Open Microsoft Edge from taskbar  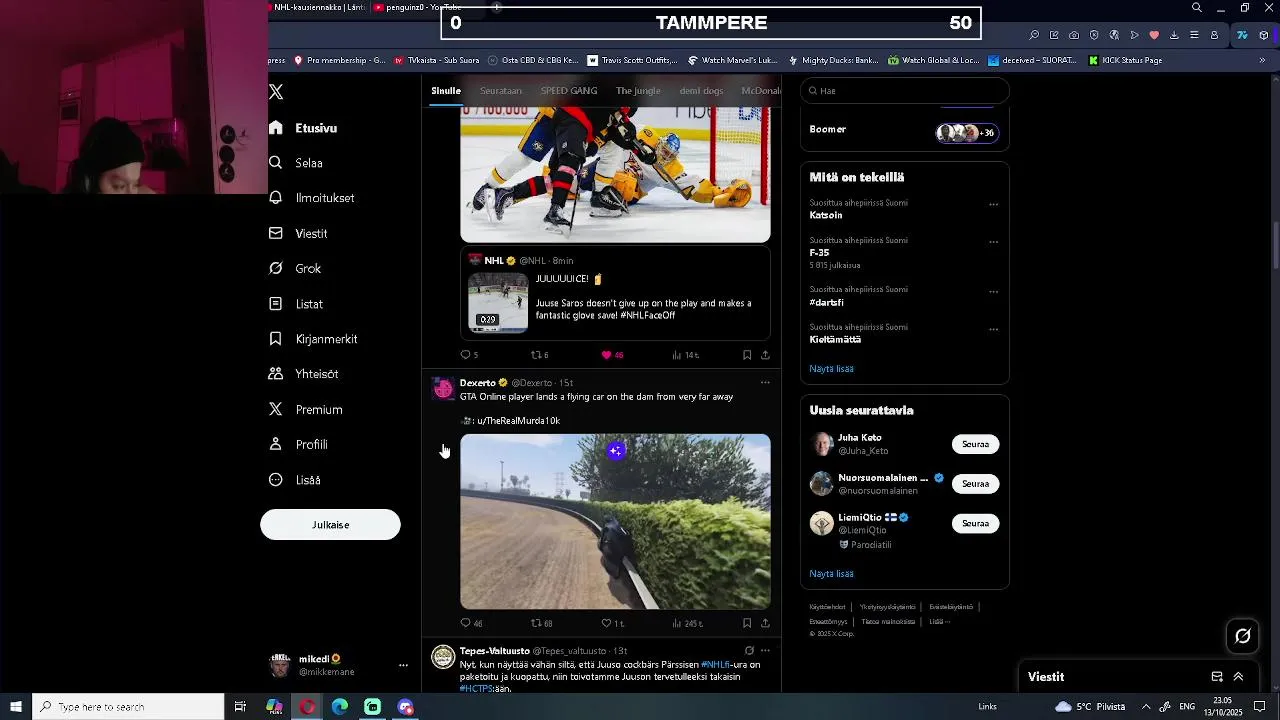(x=340, y=707)
